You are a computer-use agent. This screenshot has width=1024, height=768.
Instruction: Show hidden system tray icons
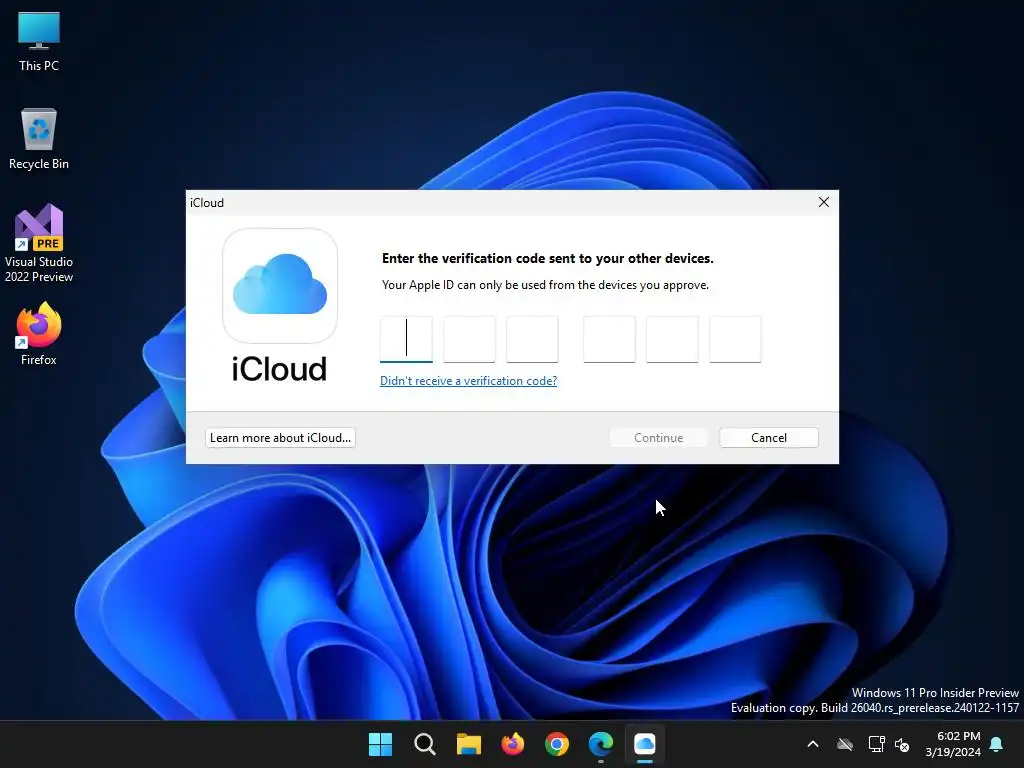pyautogui.click(x=813, y=744)
